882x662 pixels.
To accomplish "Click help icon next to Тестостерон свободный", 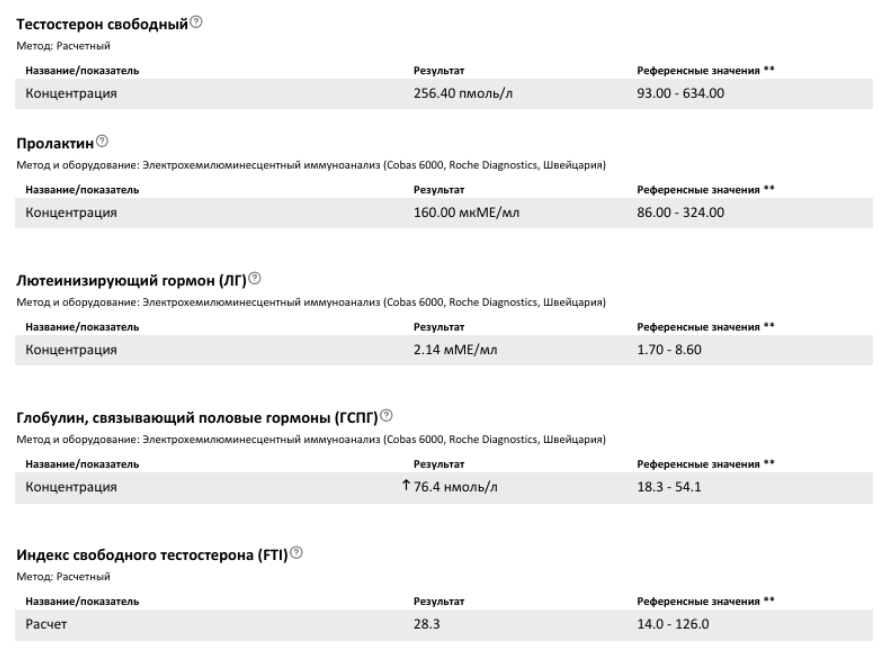I will [x=196, y=23].
